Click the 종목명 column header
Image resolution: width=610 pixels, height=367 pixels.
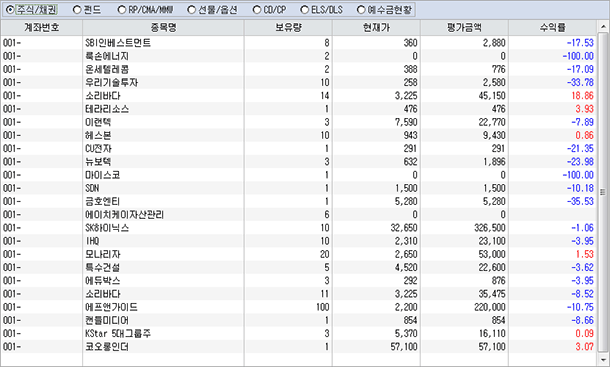(163, 27)
